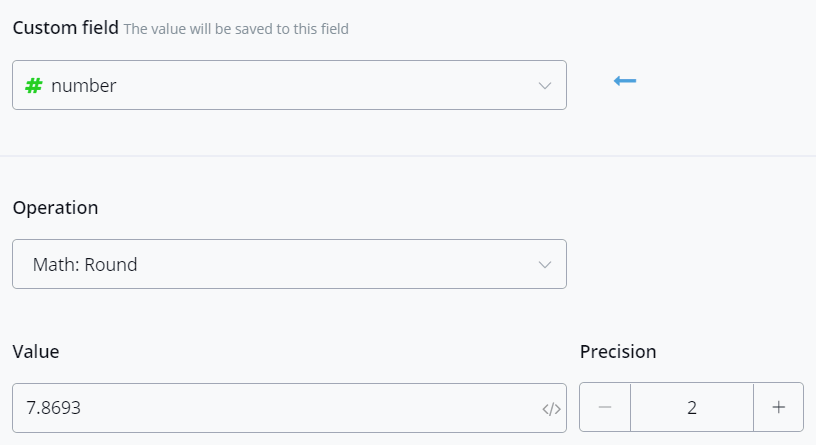Click the green hash number-type icon

pos(34,86)
